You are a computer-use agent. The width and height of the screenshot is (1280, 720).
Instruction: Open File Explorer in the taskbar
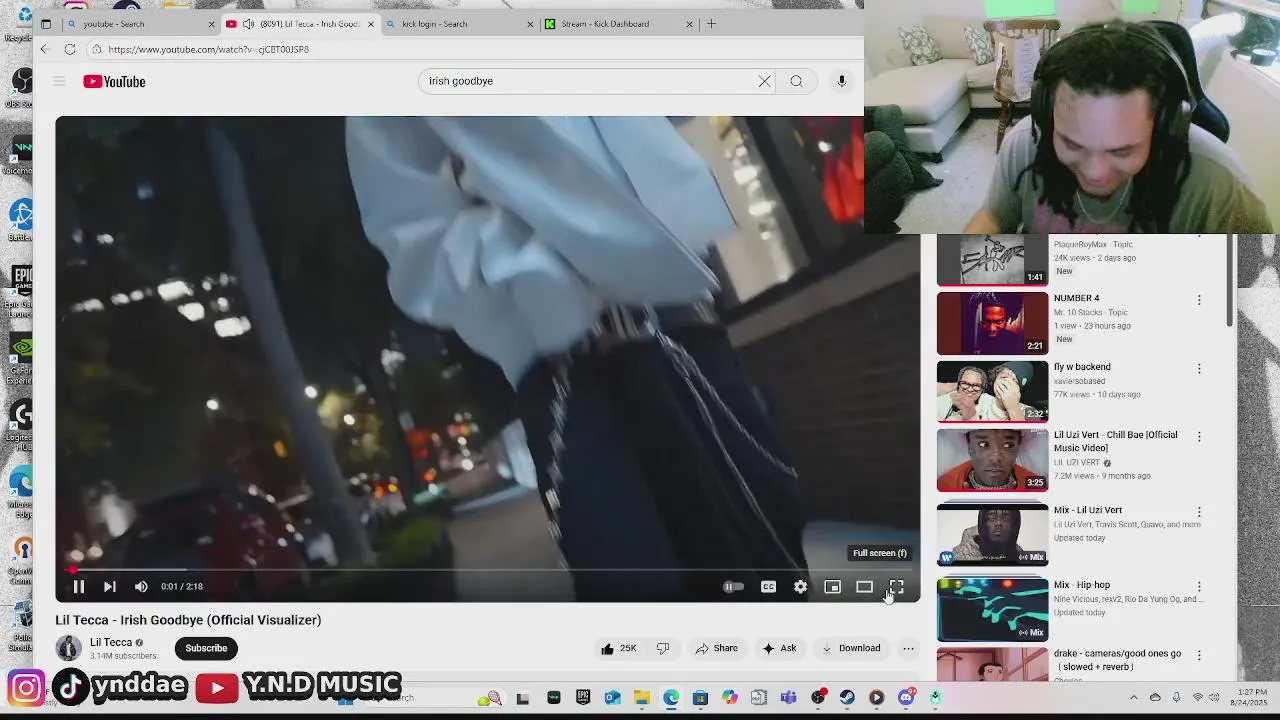tap(641, 698)
